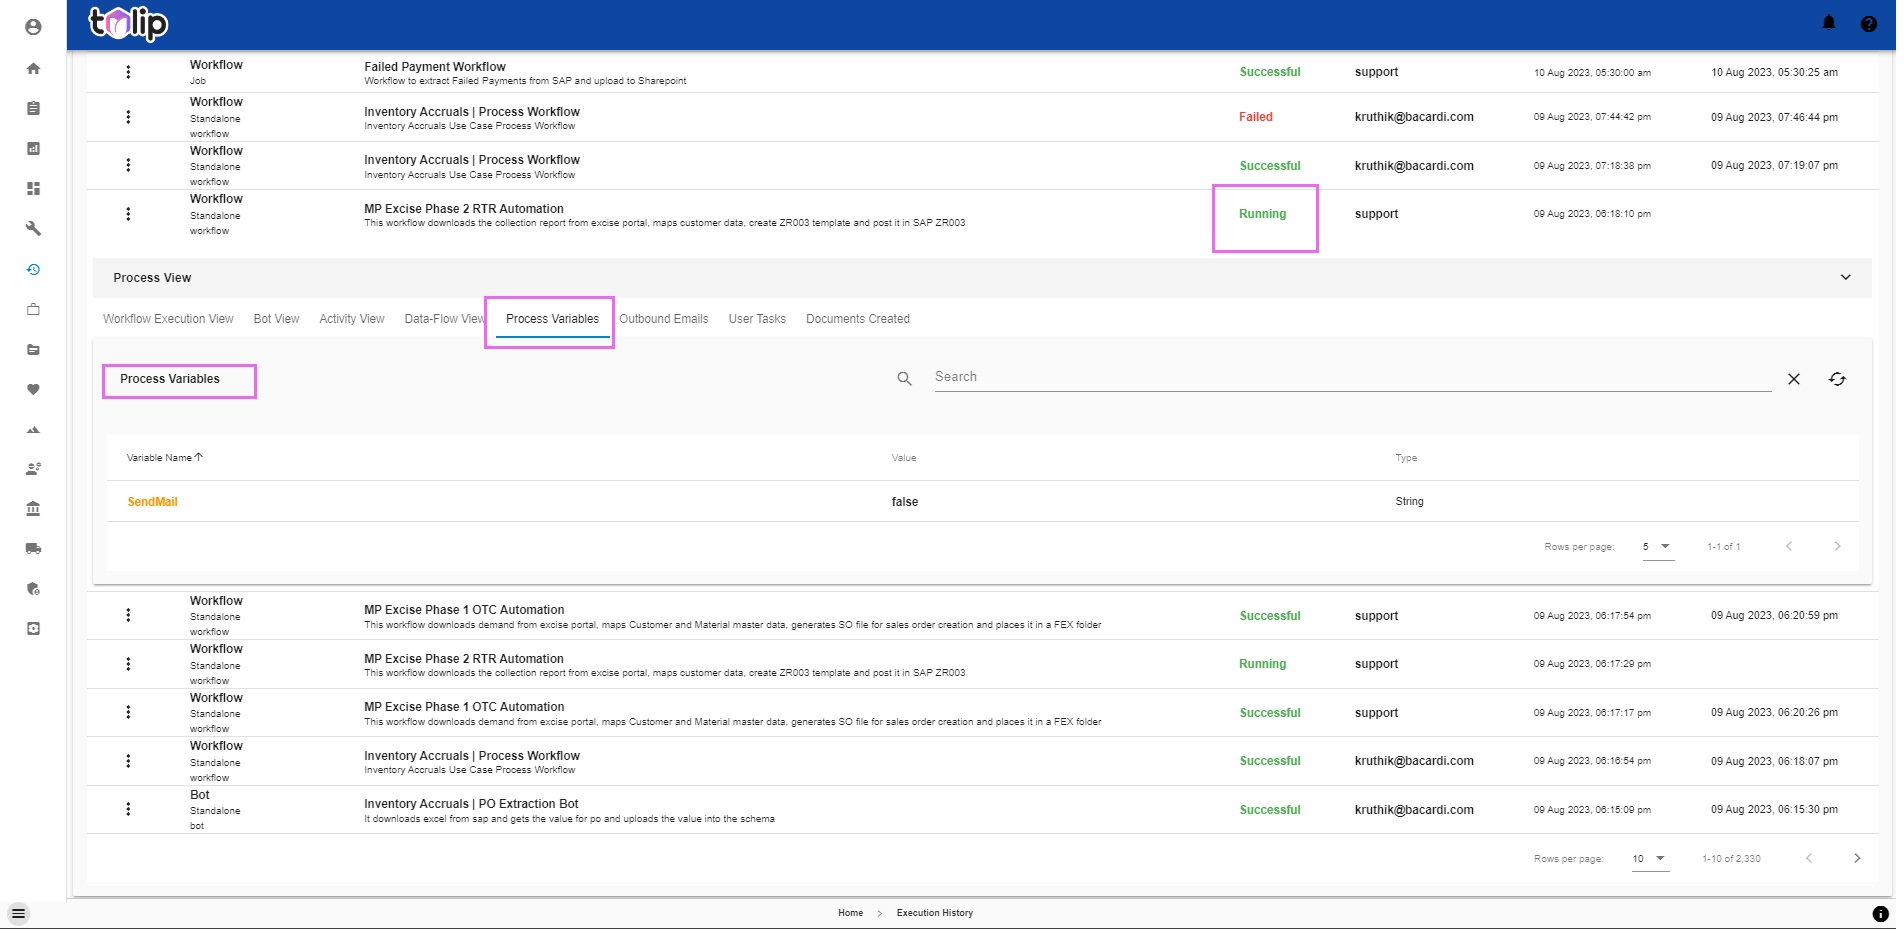Screen dimensions: 1904x930
Task: Open the bank building sidebar icon
Action: coord(33,508)
